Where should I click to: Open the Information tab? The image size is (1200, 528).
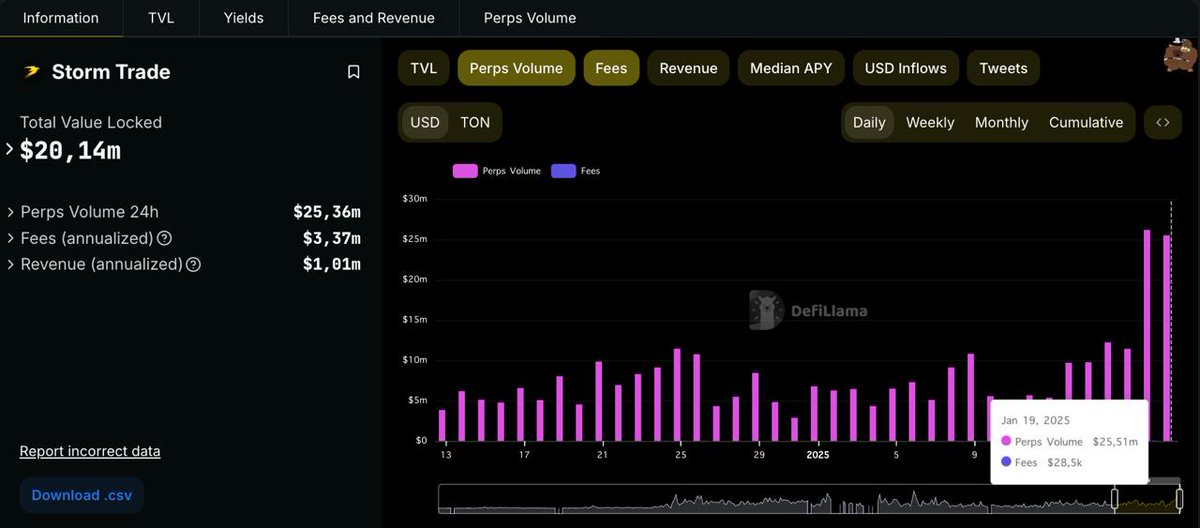61,18
